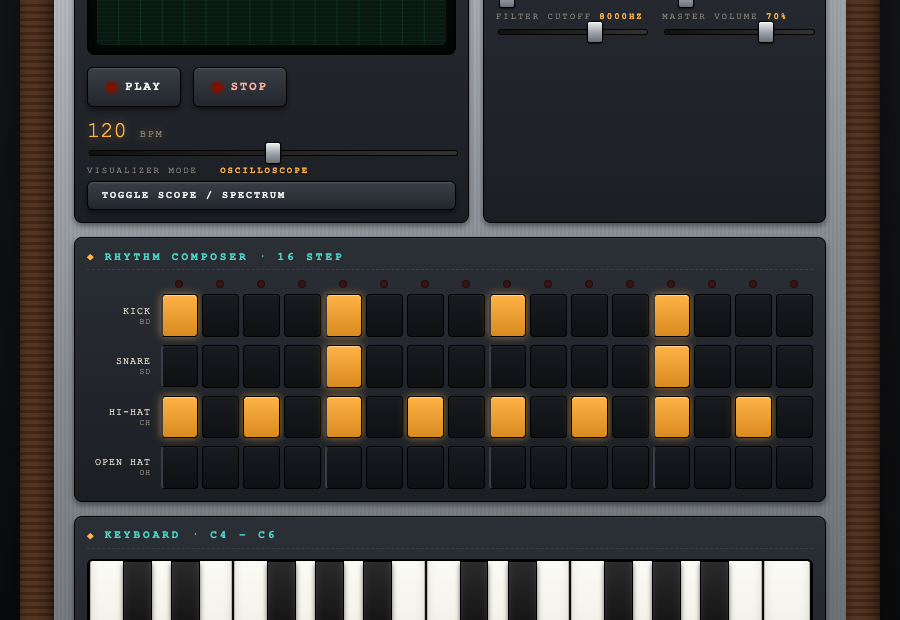Screen dimensions: 900x620
Task: Disable Hi-Hat step 11
Action: pos(589,417)
